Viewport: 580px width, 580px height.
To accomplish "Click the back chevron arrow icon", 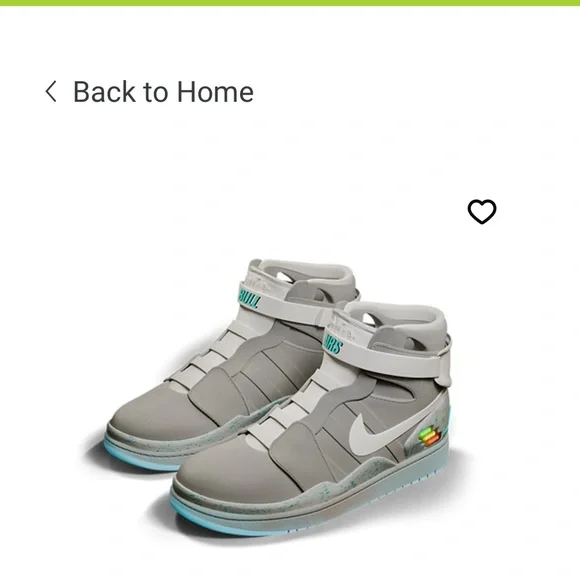I will click(51, 91).
